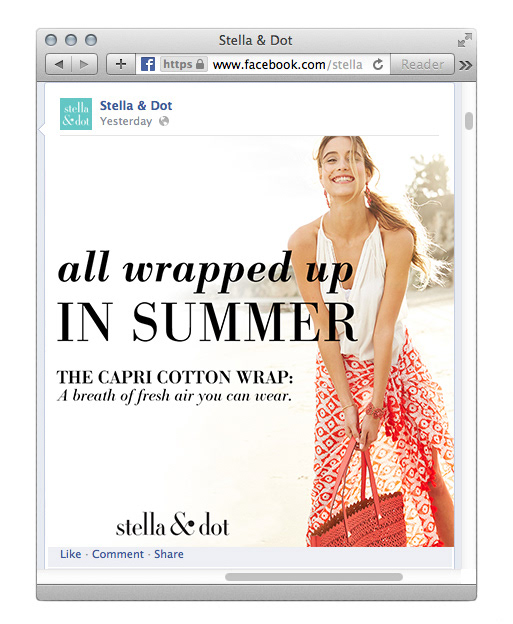The image size is (513, 624).
Task: Add bookmark with the plus button
Action: (x=121, y=64)
